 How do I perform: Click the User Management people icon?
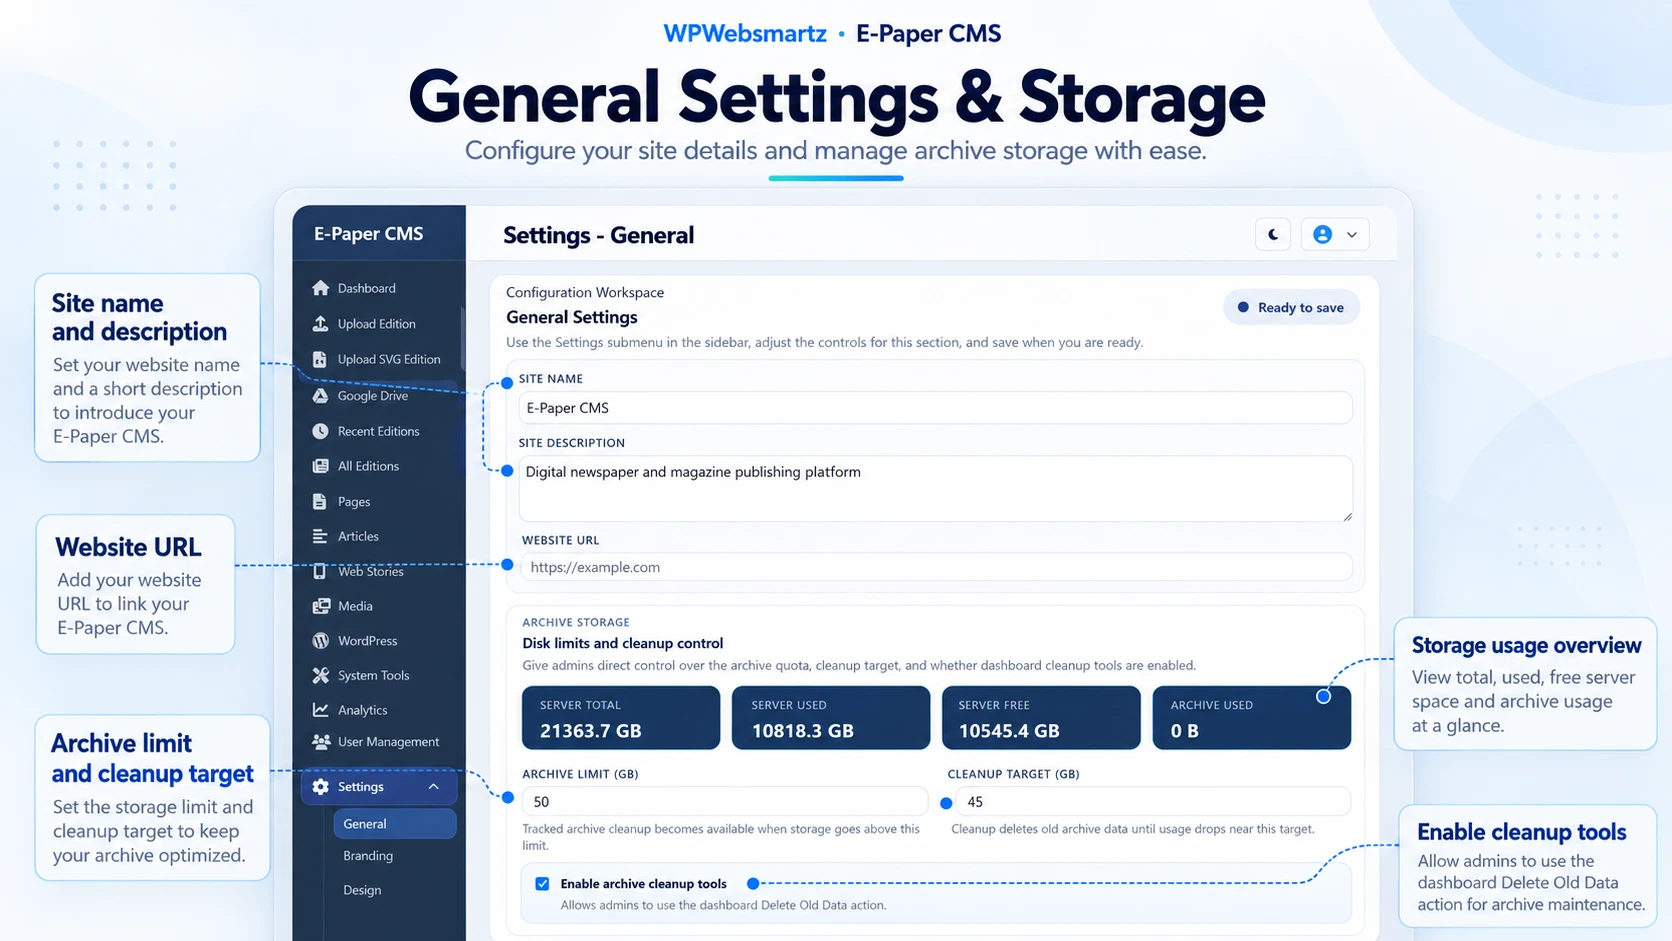[x=321, y=742]
